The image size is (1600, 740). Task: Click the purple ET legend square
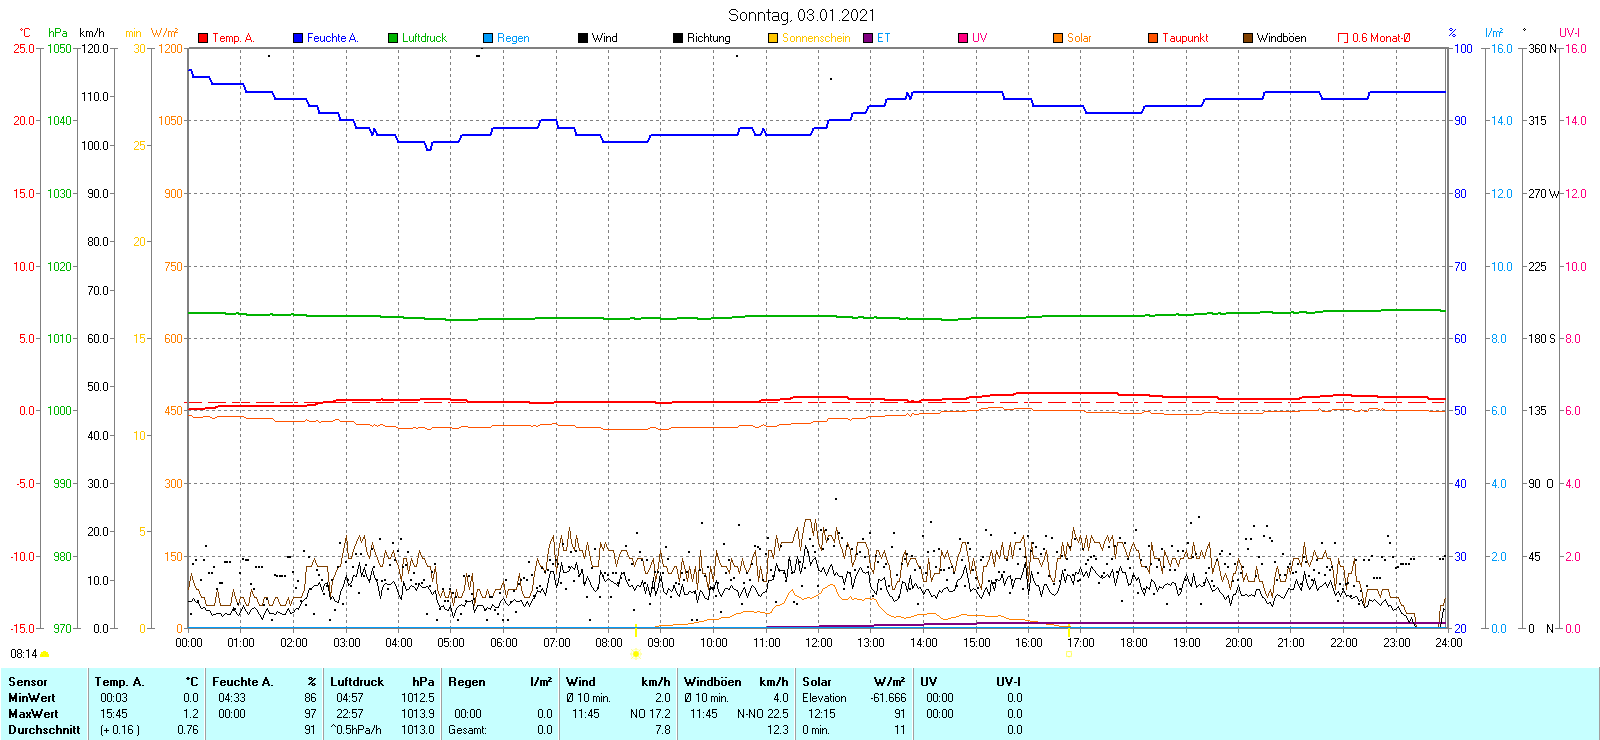pos(868,38)
